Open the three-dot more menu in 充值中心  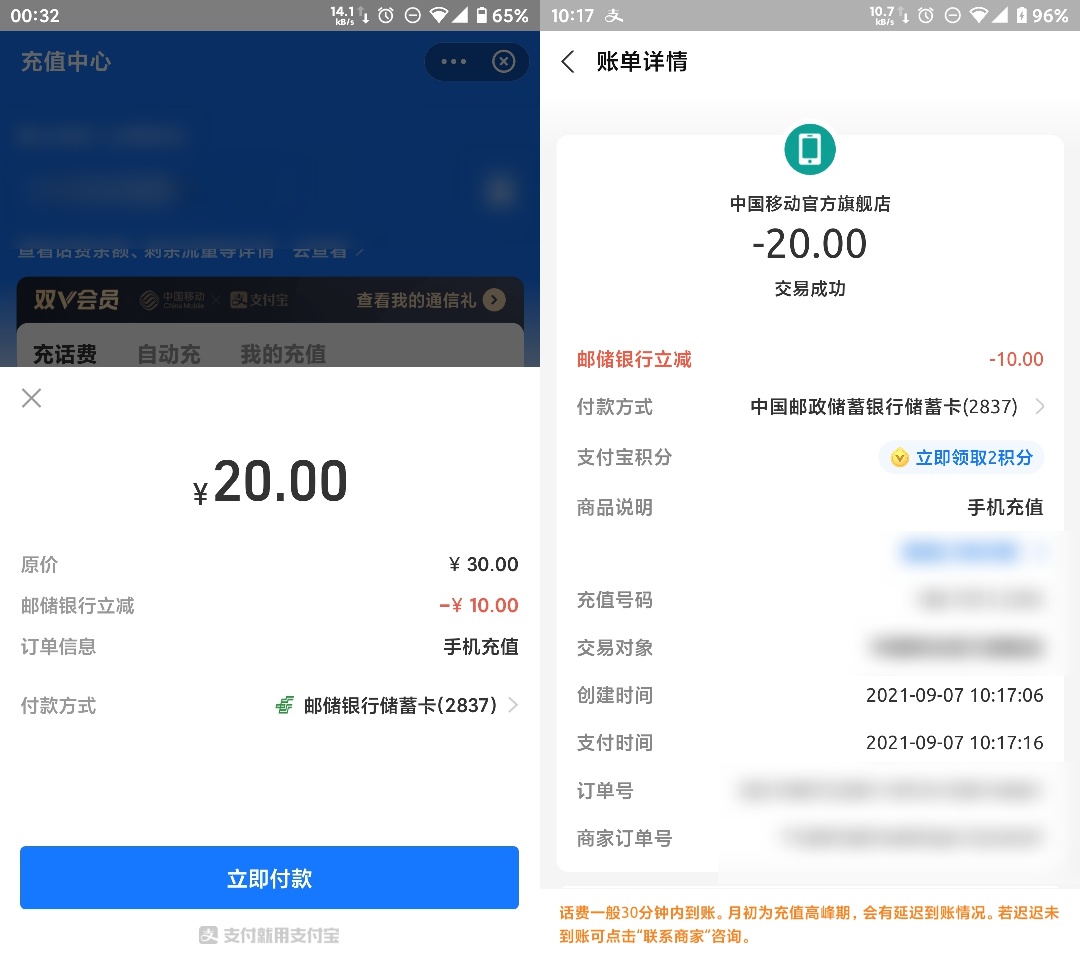[x=453, y=62]
